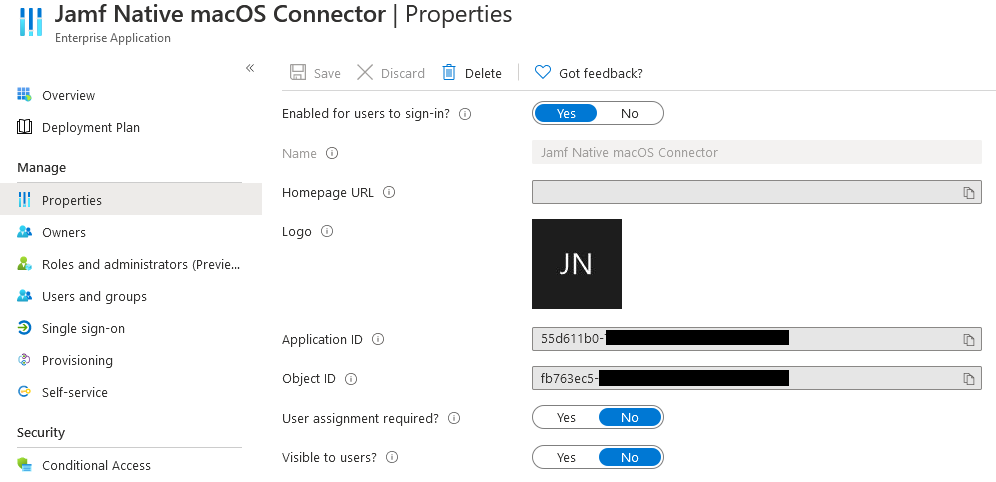Click info icon beside Visible to users
This screenshot has height=482, width=996.
click(392, 457)
